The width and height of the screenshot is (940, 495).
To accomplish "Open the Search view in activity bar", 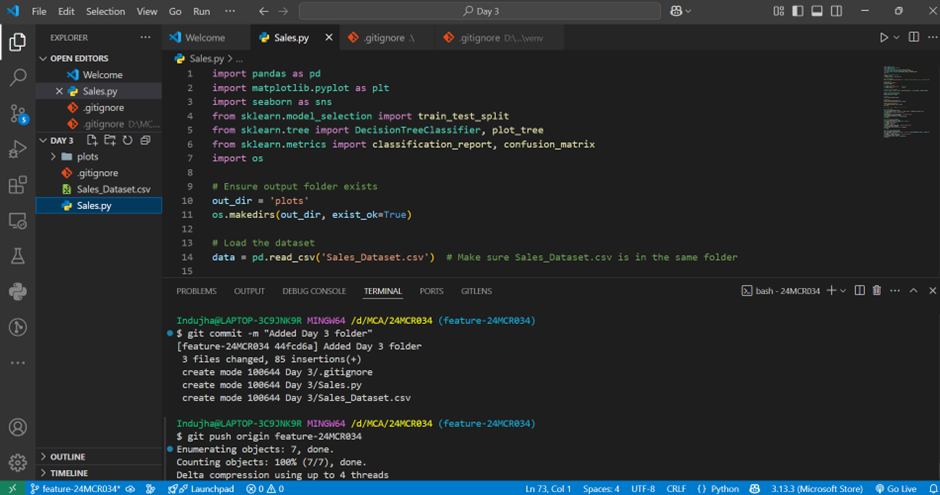I will click(18, 77).
